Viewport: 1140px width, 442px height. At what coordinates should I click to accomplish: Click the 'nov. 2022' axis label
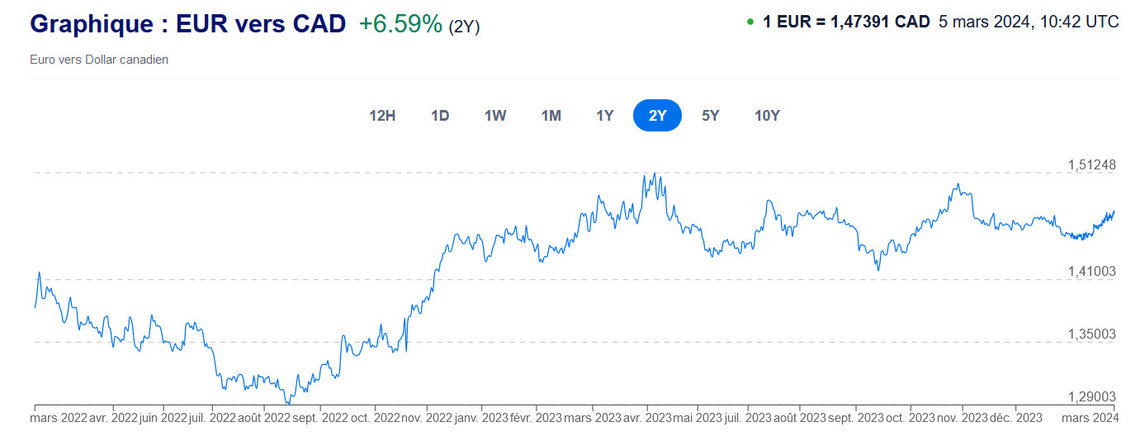pos(425,418)
